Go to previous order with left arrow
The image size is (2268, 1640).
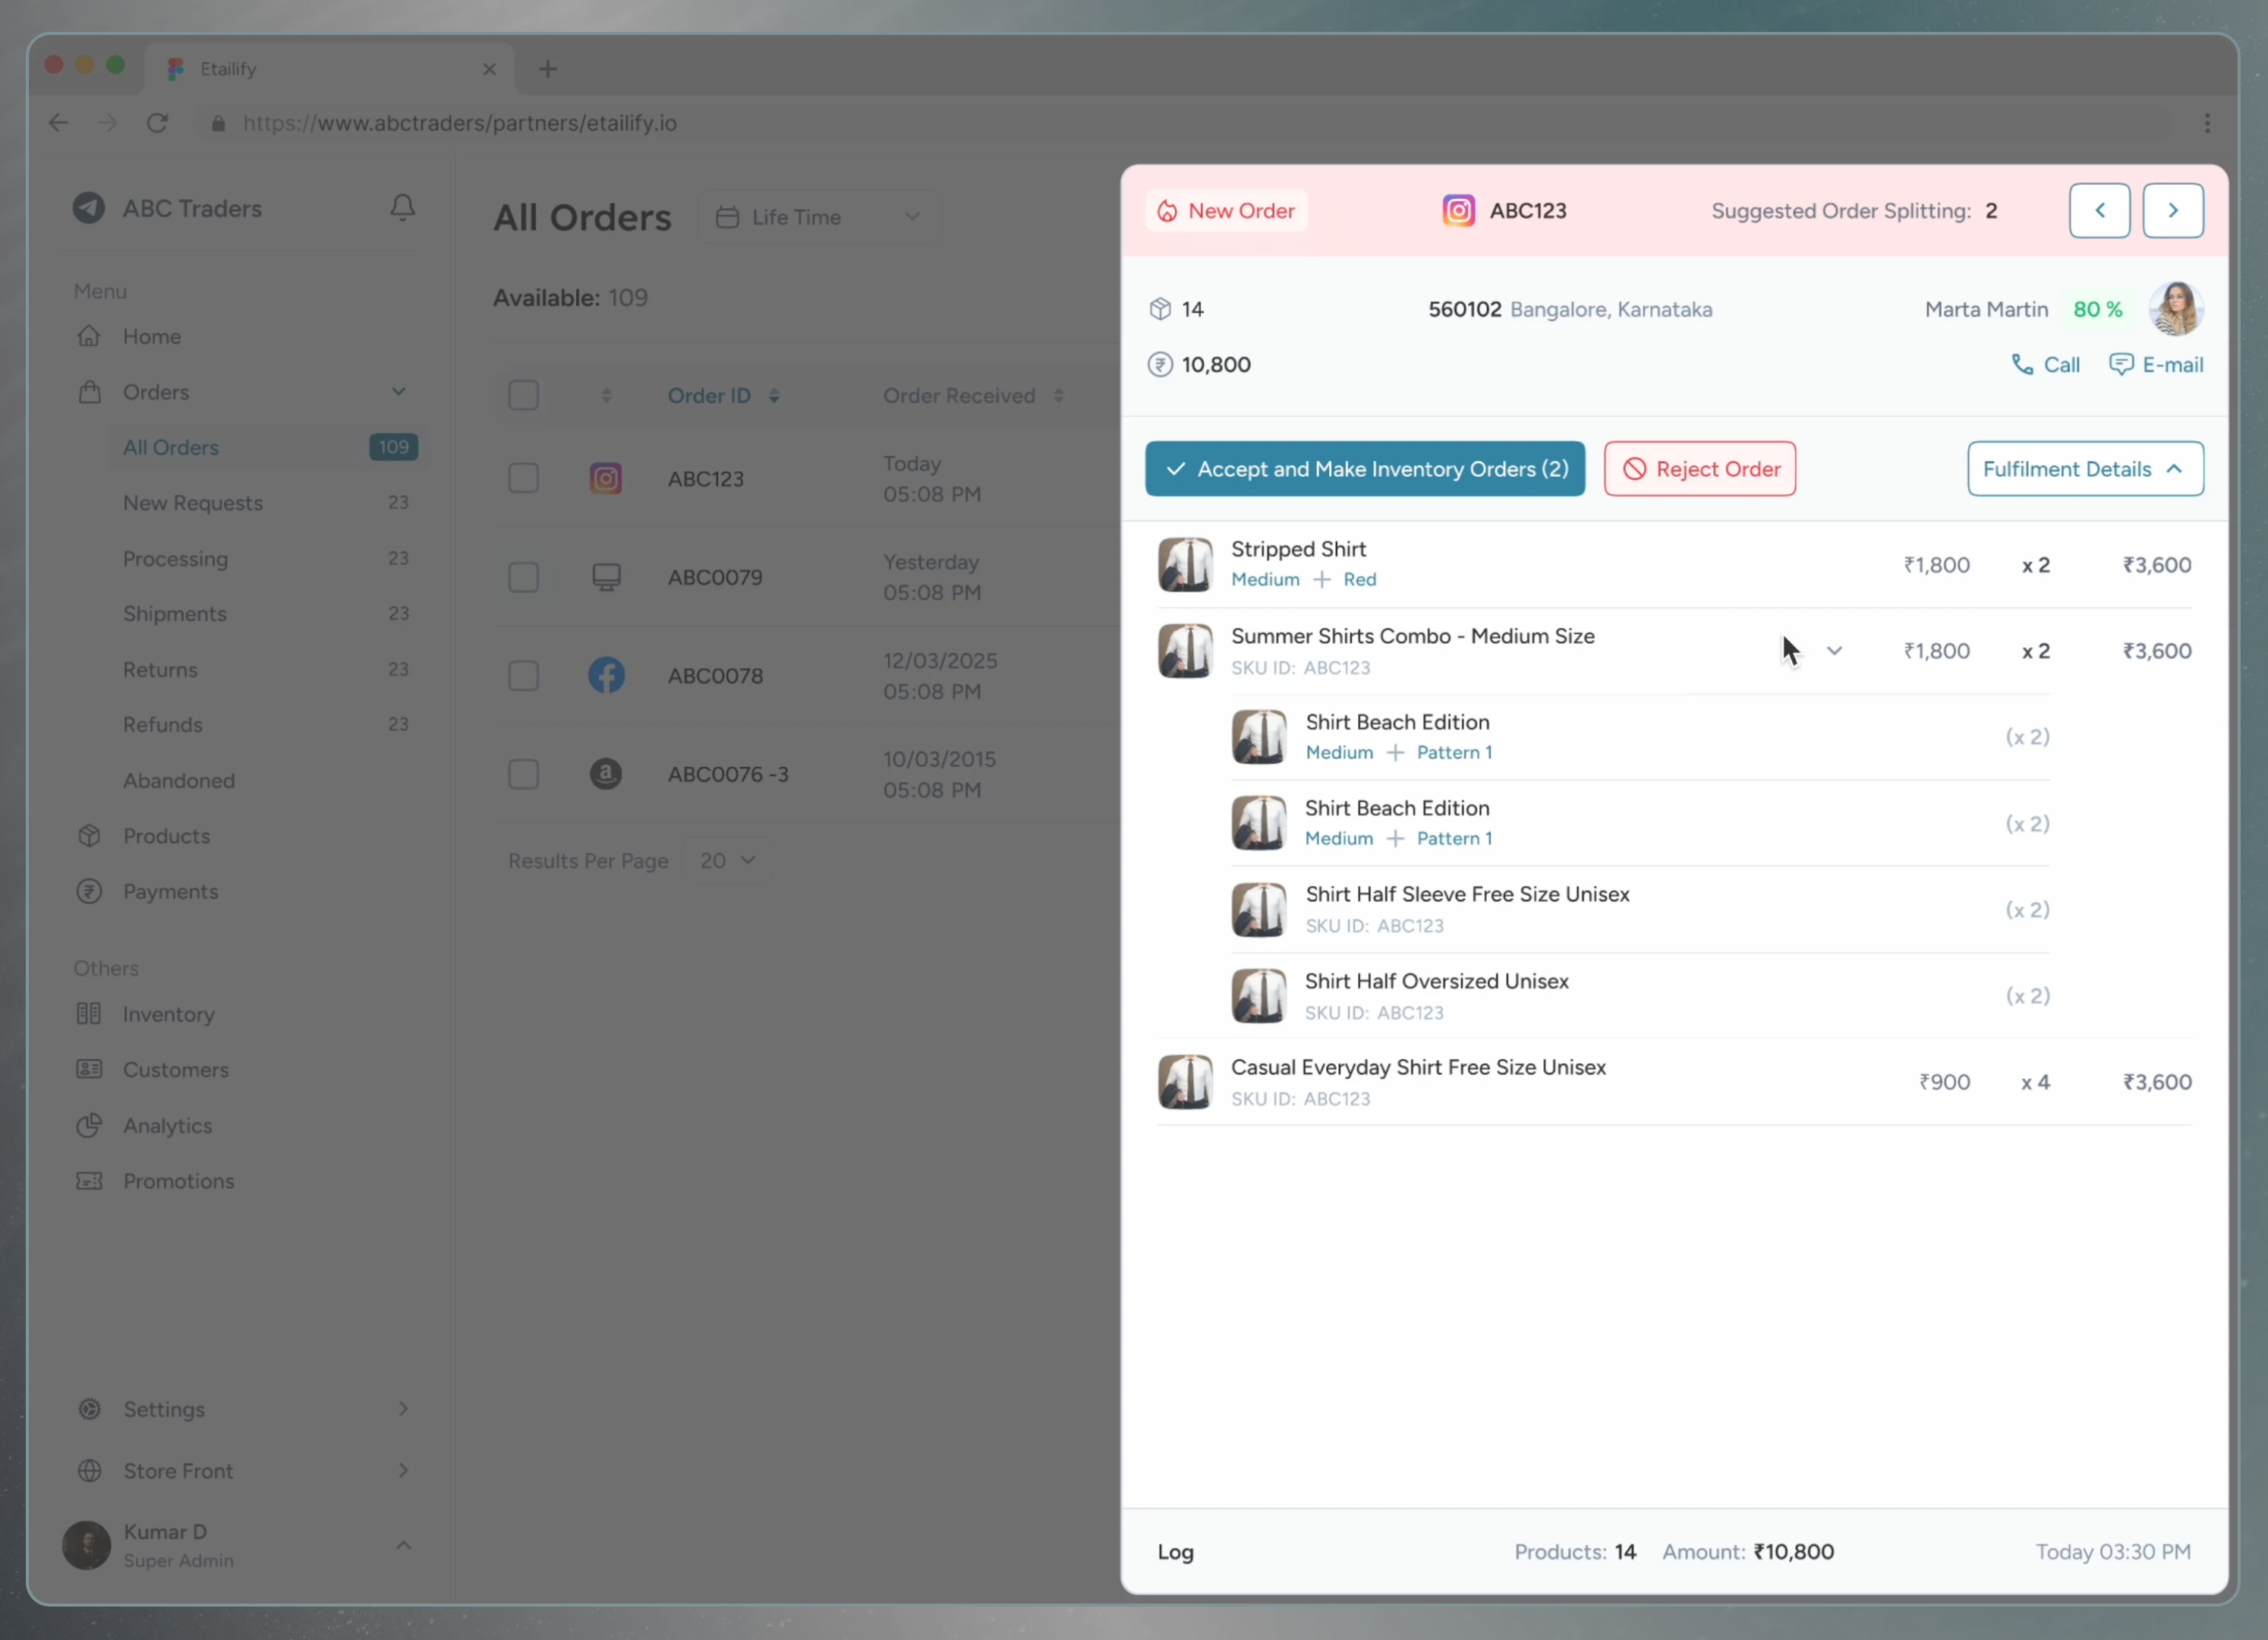point(2099,210)
